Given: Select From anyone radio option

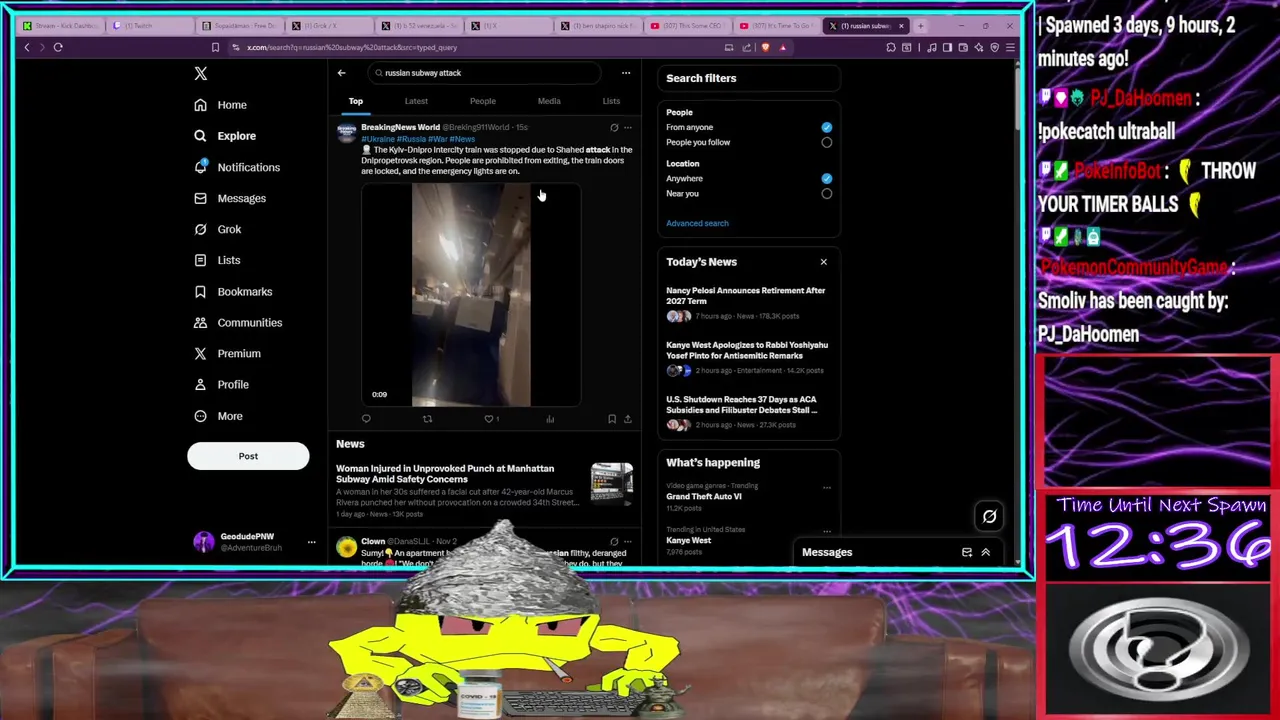Looking at the screenshot, I should pyautogui.click(x=827, y=127).
